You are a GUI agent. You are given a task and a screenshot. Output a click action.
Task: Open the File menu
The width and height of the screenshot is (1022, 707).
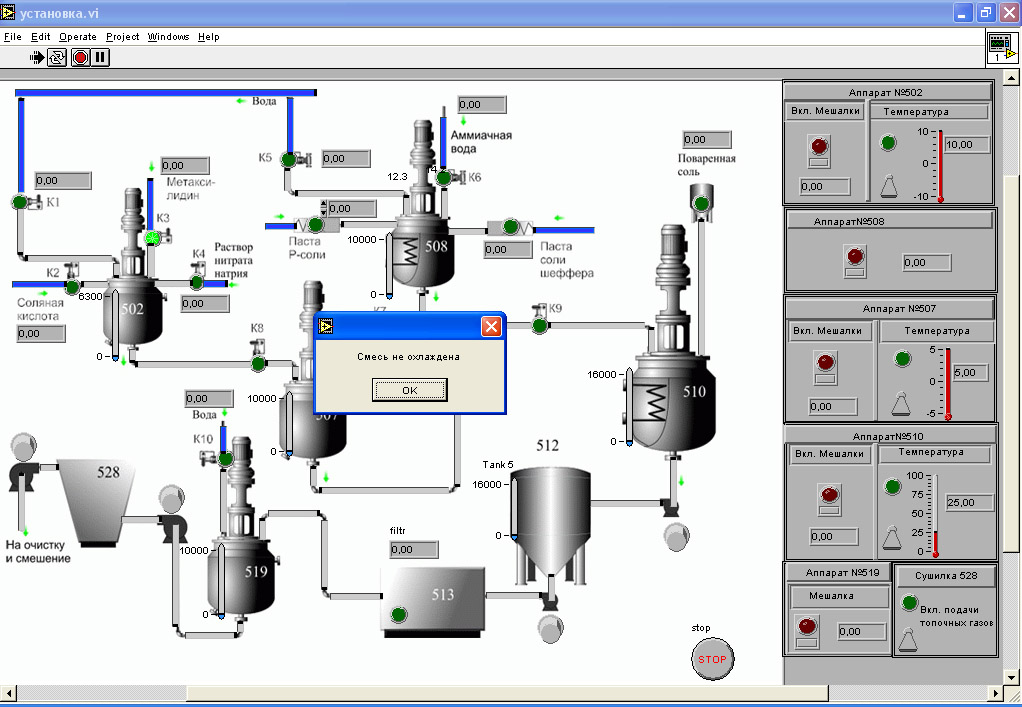12,37
